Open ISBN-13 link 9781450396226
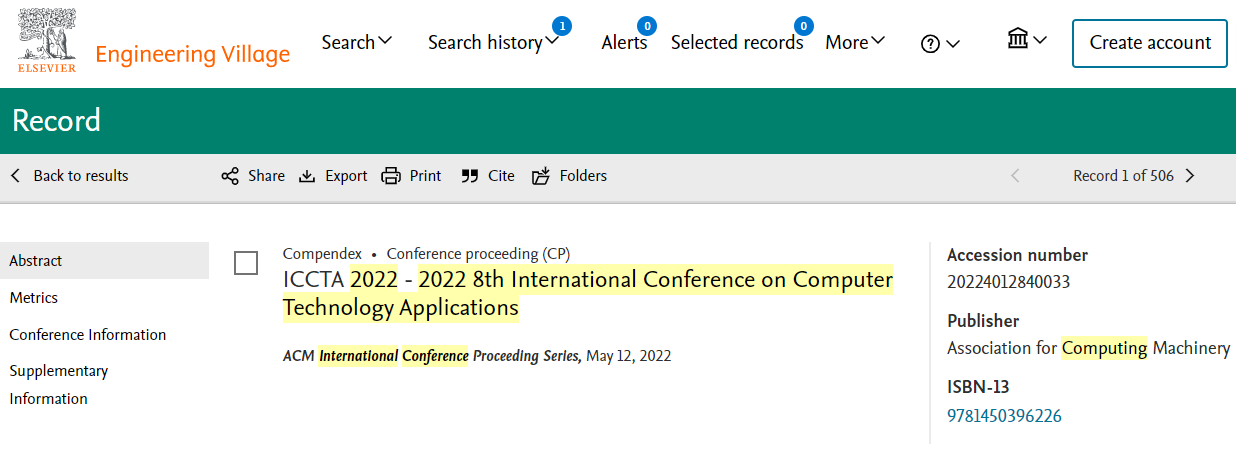 pyautogui.click(x=1004, y=416)
